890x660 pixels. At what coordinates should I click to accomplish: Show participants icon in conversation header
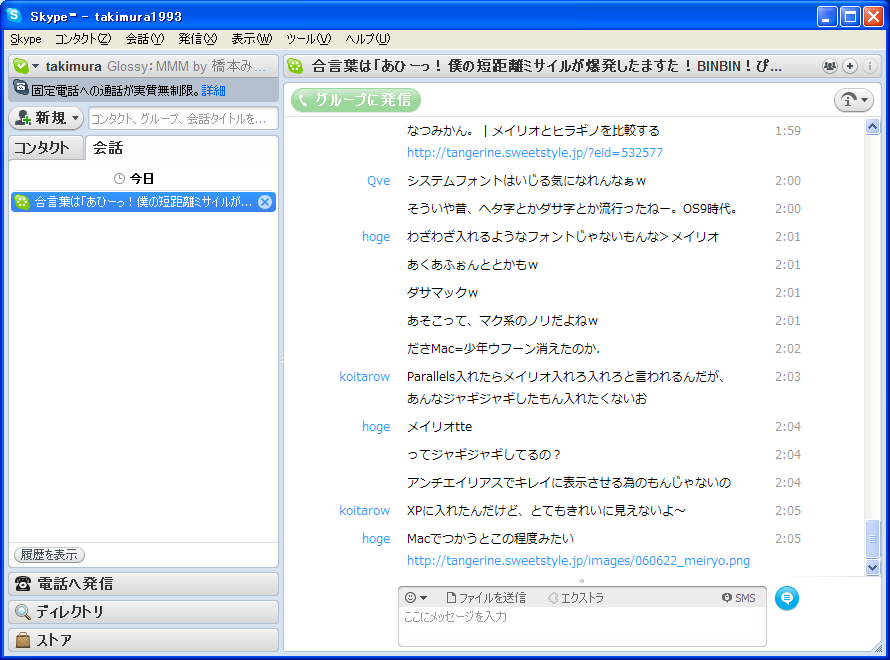click(x=830, y=66)
